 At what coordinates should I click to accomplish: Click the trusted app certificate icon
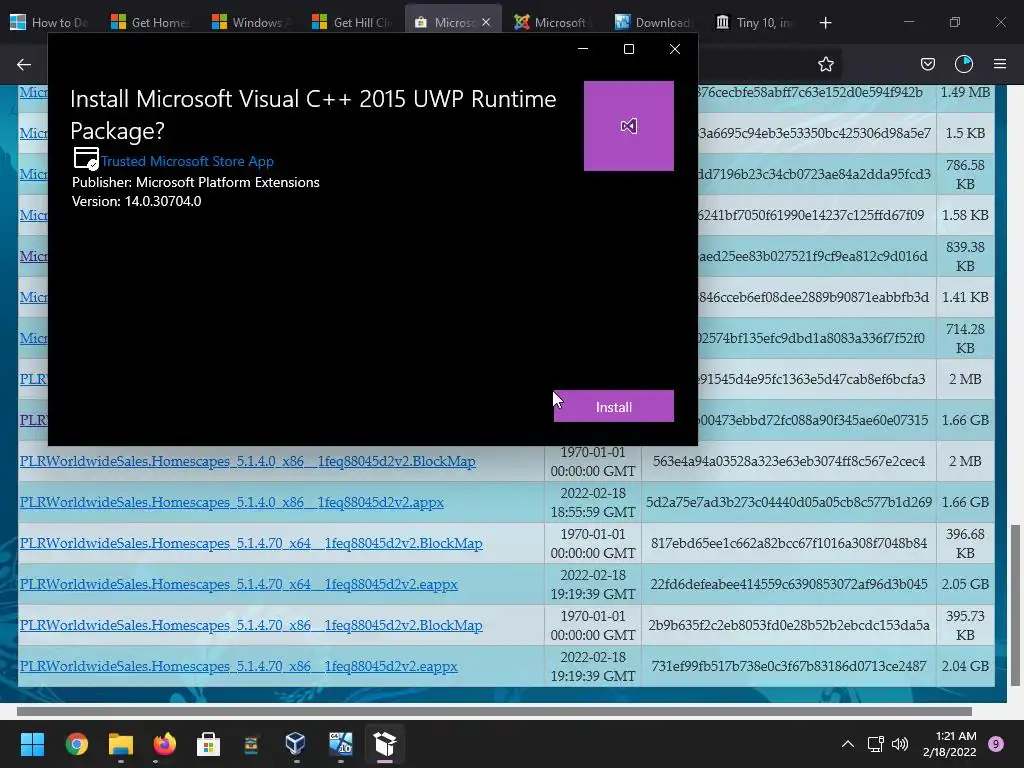coord(86,159)
